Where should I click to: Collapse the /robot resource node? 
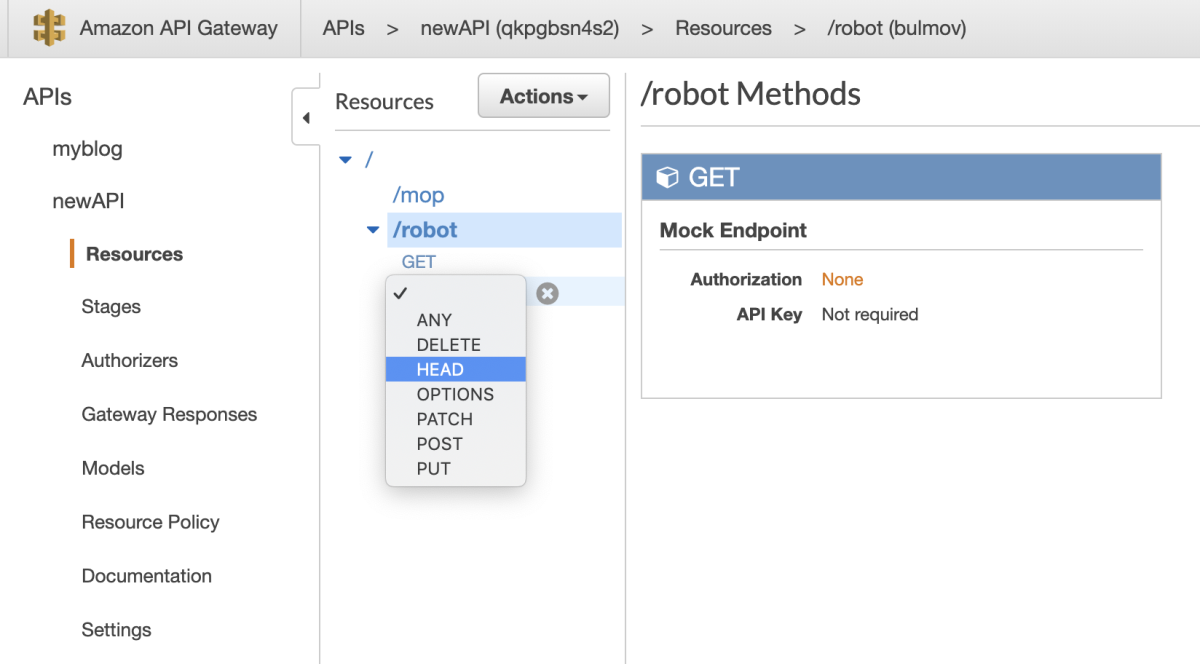click(374, 231)
